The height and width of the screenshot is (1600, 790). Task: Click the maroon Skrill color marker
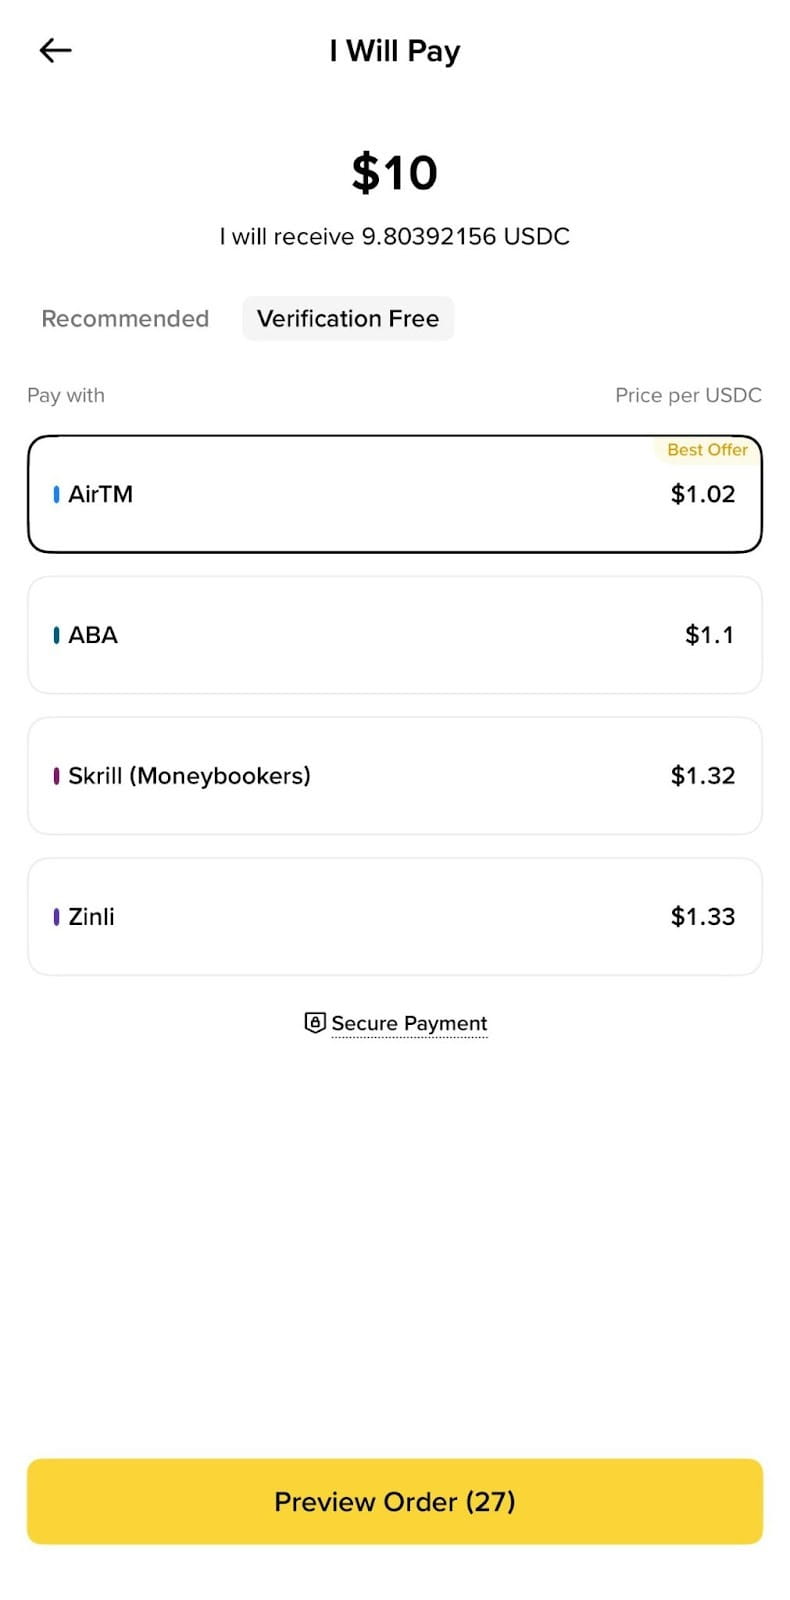pyautogui.click(x=56, y=776)
